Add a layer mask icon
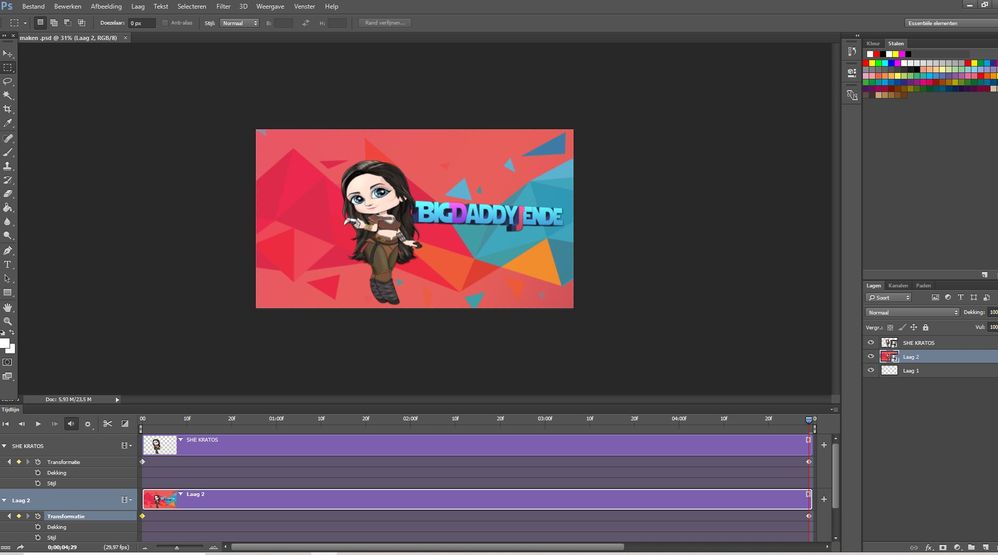998x555 pixels. [943, 547]
